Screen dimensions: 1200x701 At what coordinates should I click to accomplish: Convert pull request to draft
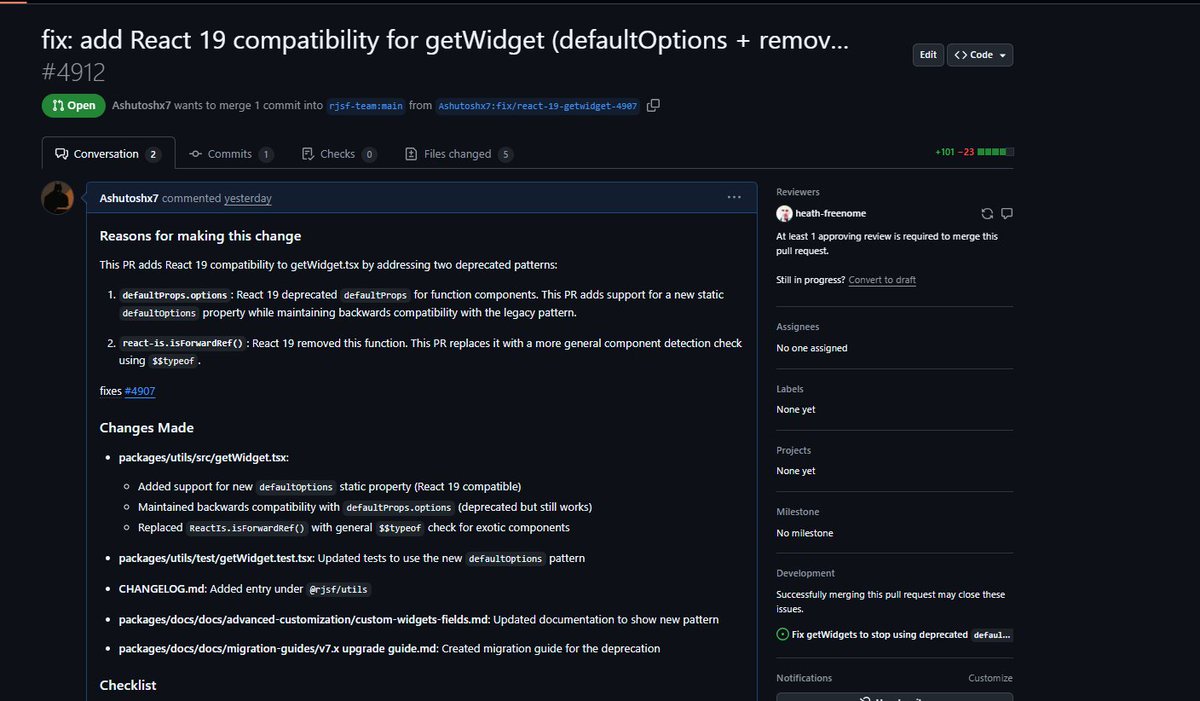pos(882,280)
